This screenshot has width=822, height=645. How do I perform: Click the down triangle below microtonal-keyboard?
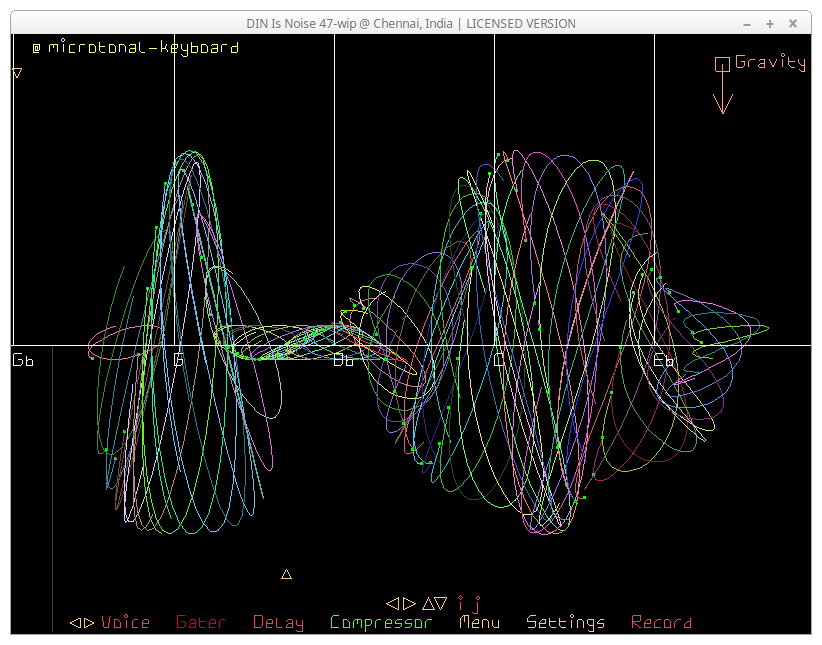(17, 73)
